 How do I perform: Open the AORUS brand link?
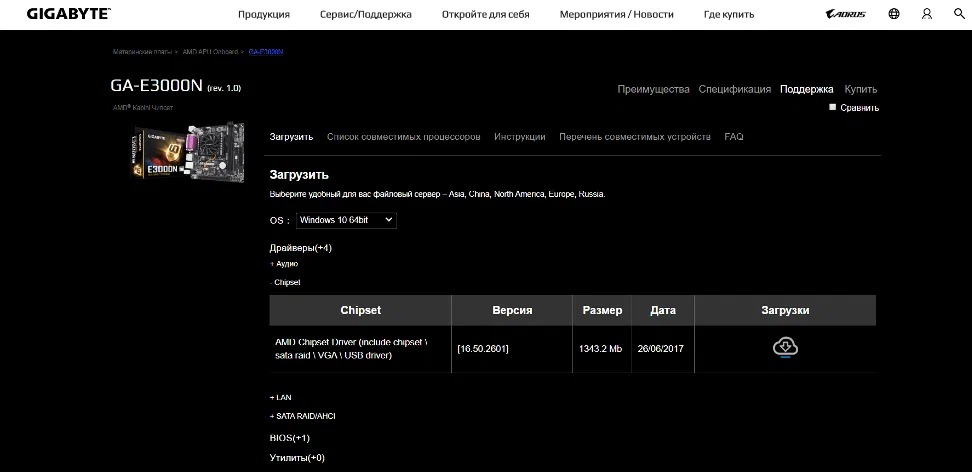846,14
